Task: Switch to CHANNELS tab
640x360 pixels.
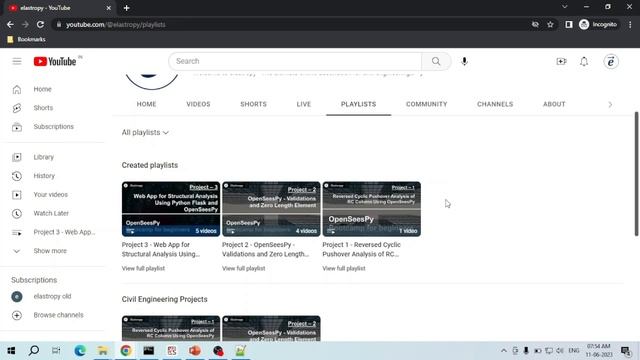Action: click(495, 104)
